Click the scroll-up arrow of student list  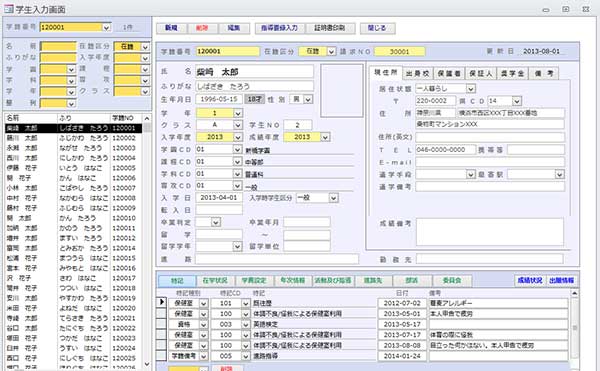coord(147,118)
